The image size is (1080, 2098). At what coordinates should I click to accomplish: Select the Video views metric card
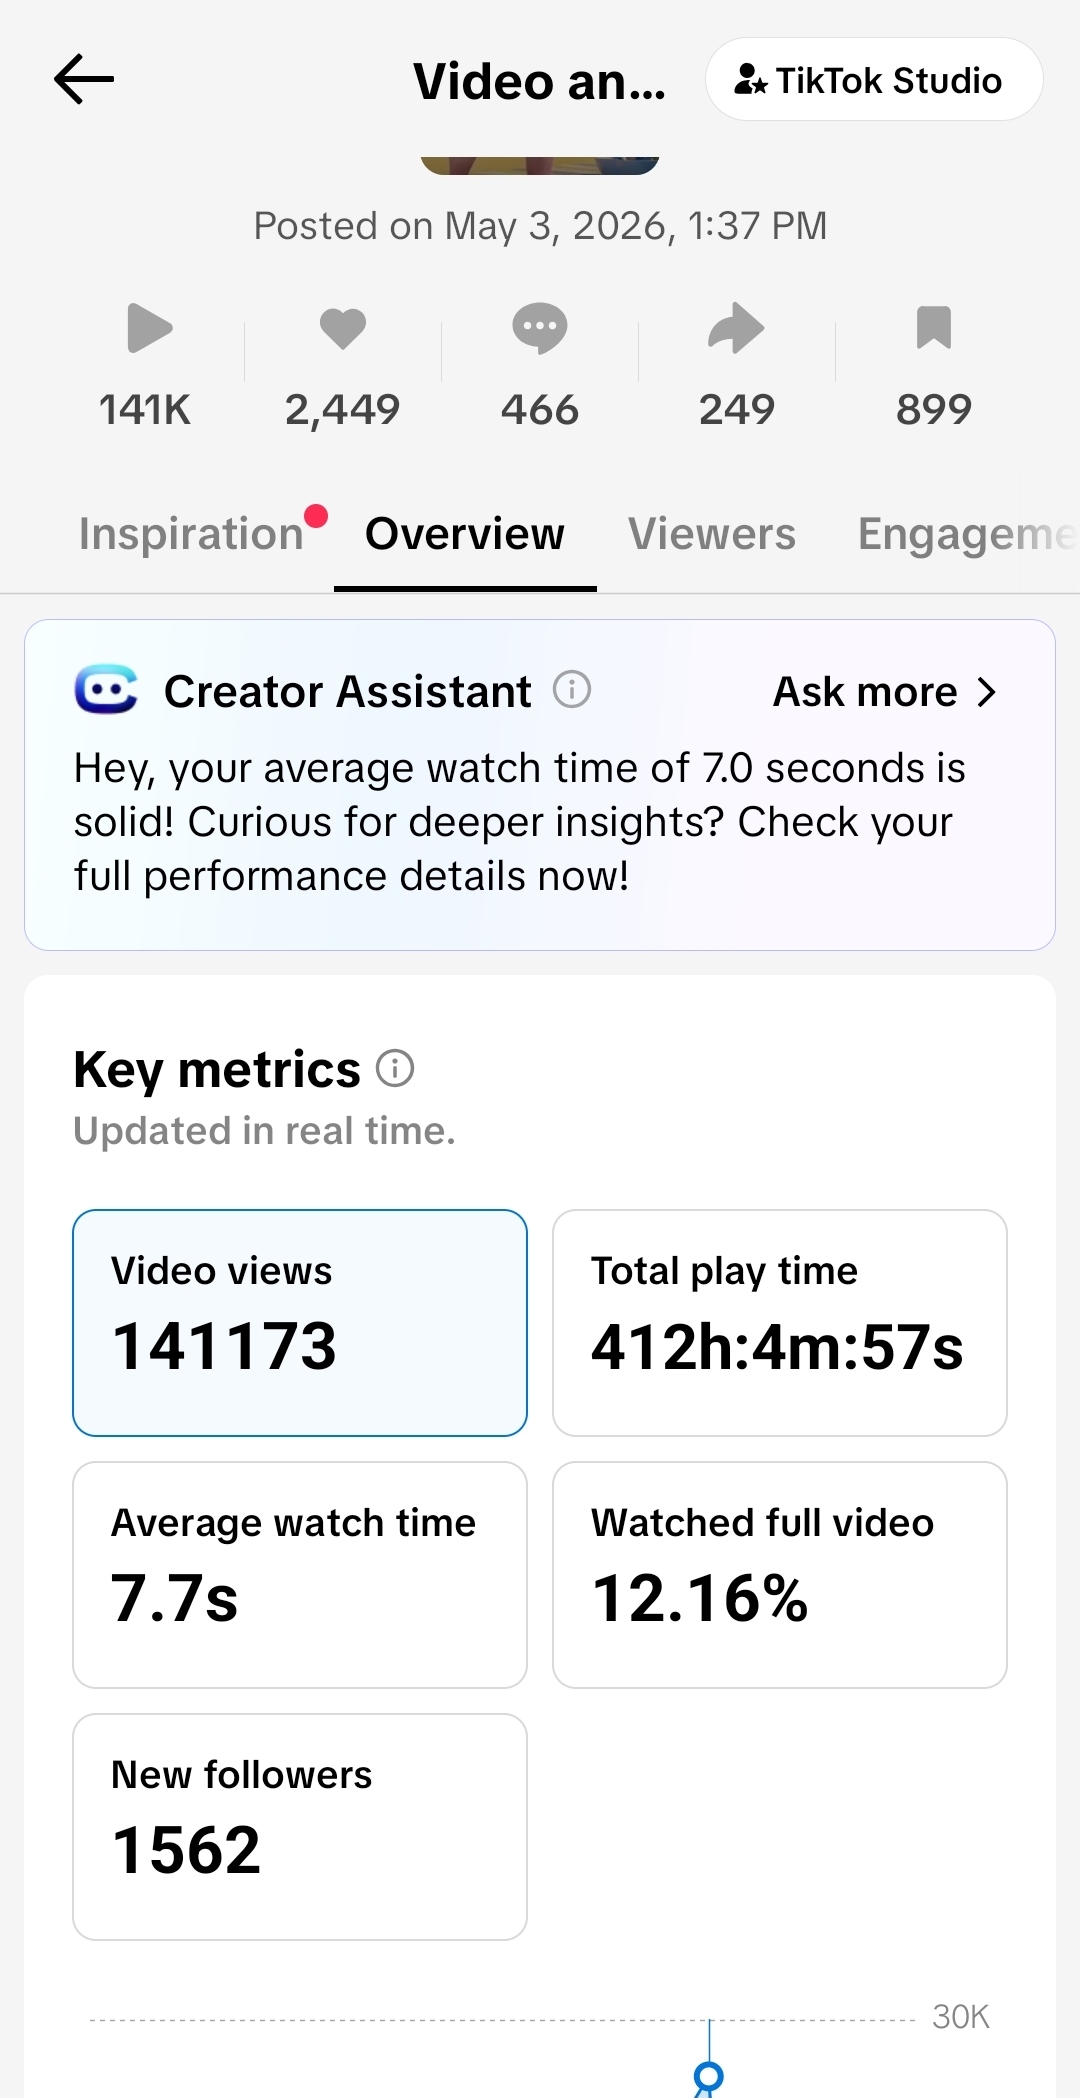[x=300, y=1323]
